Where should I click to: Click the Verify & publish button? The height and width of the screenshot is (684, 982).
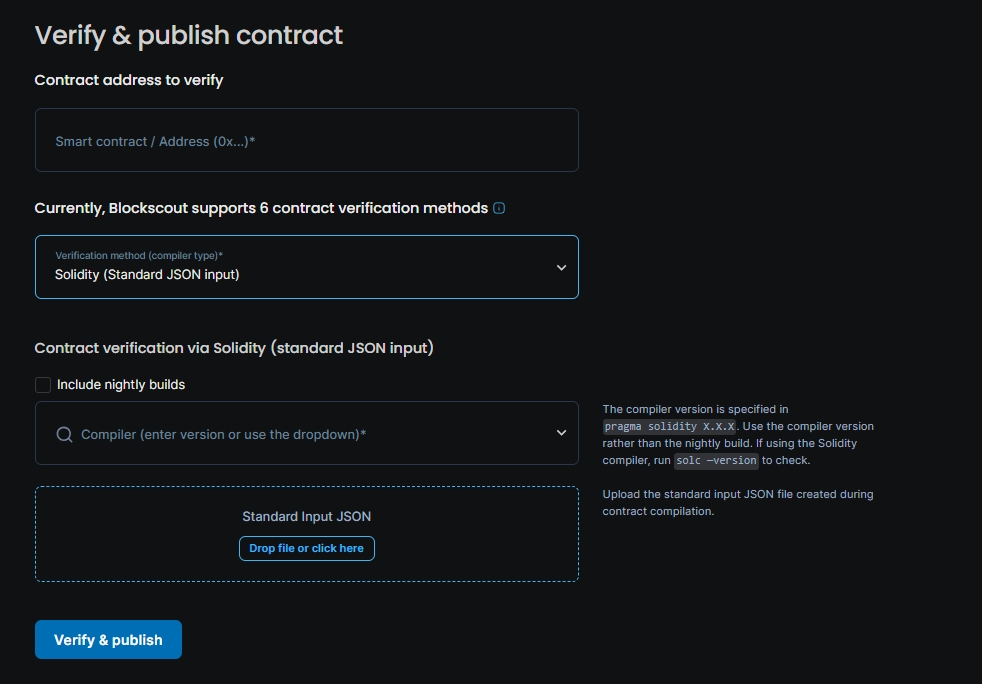(x=108, y=640)
